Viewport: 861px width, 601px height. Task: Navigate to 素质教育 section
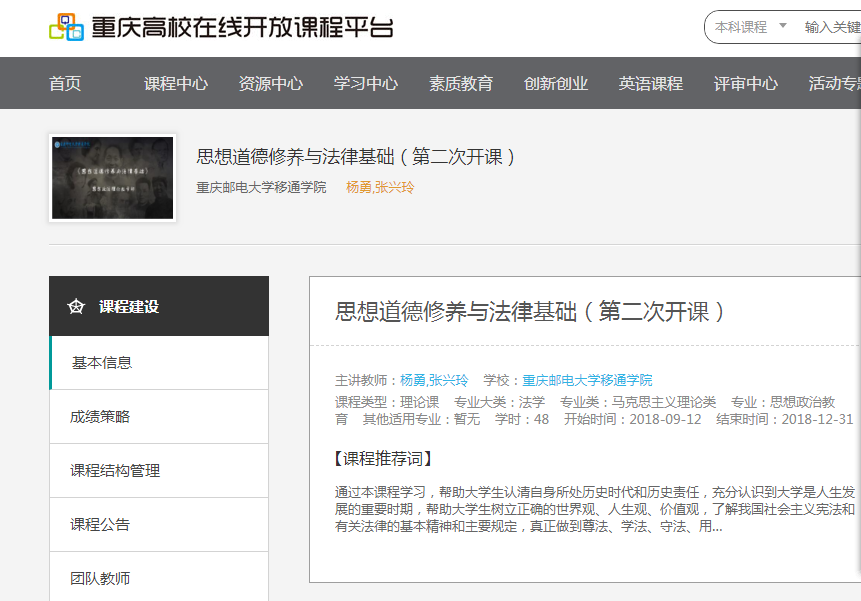point(461,84)
